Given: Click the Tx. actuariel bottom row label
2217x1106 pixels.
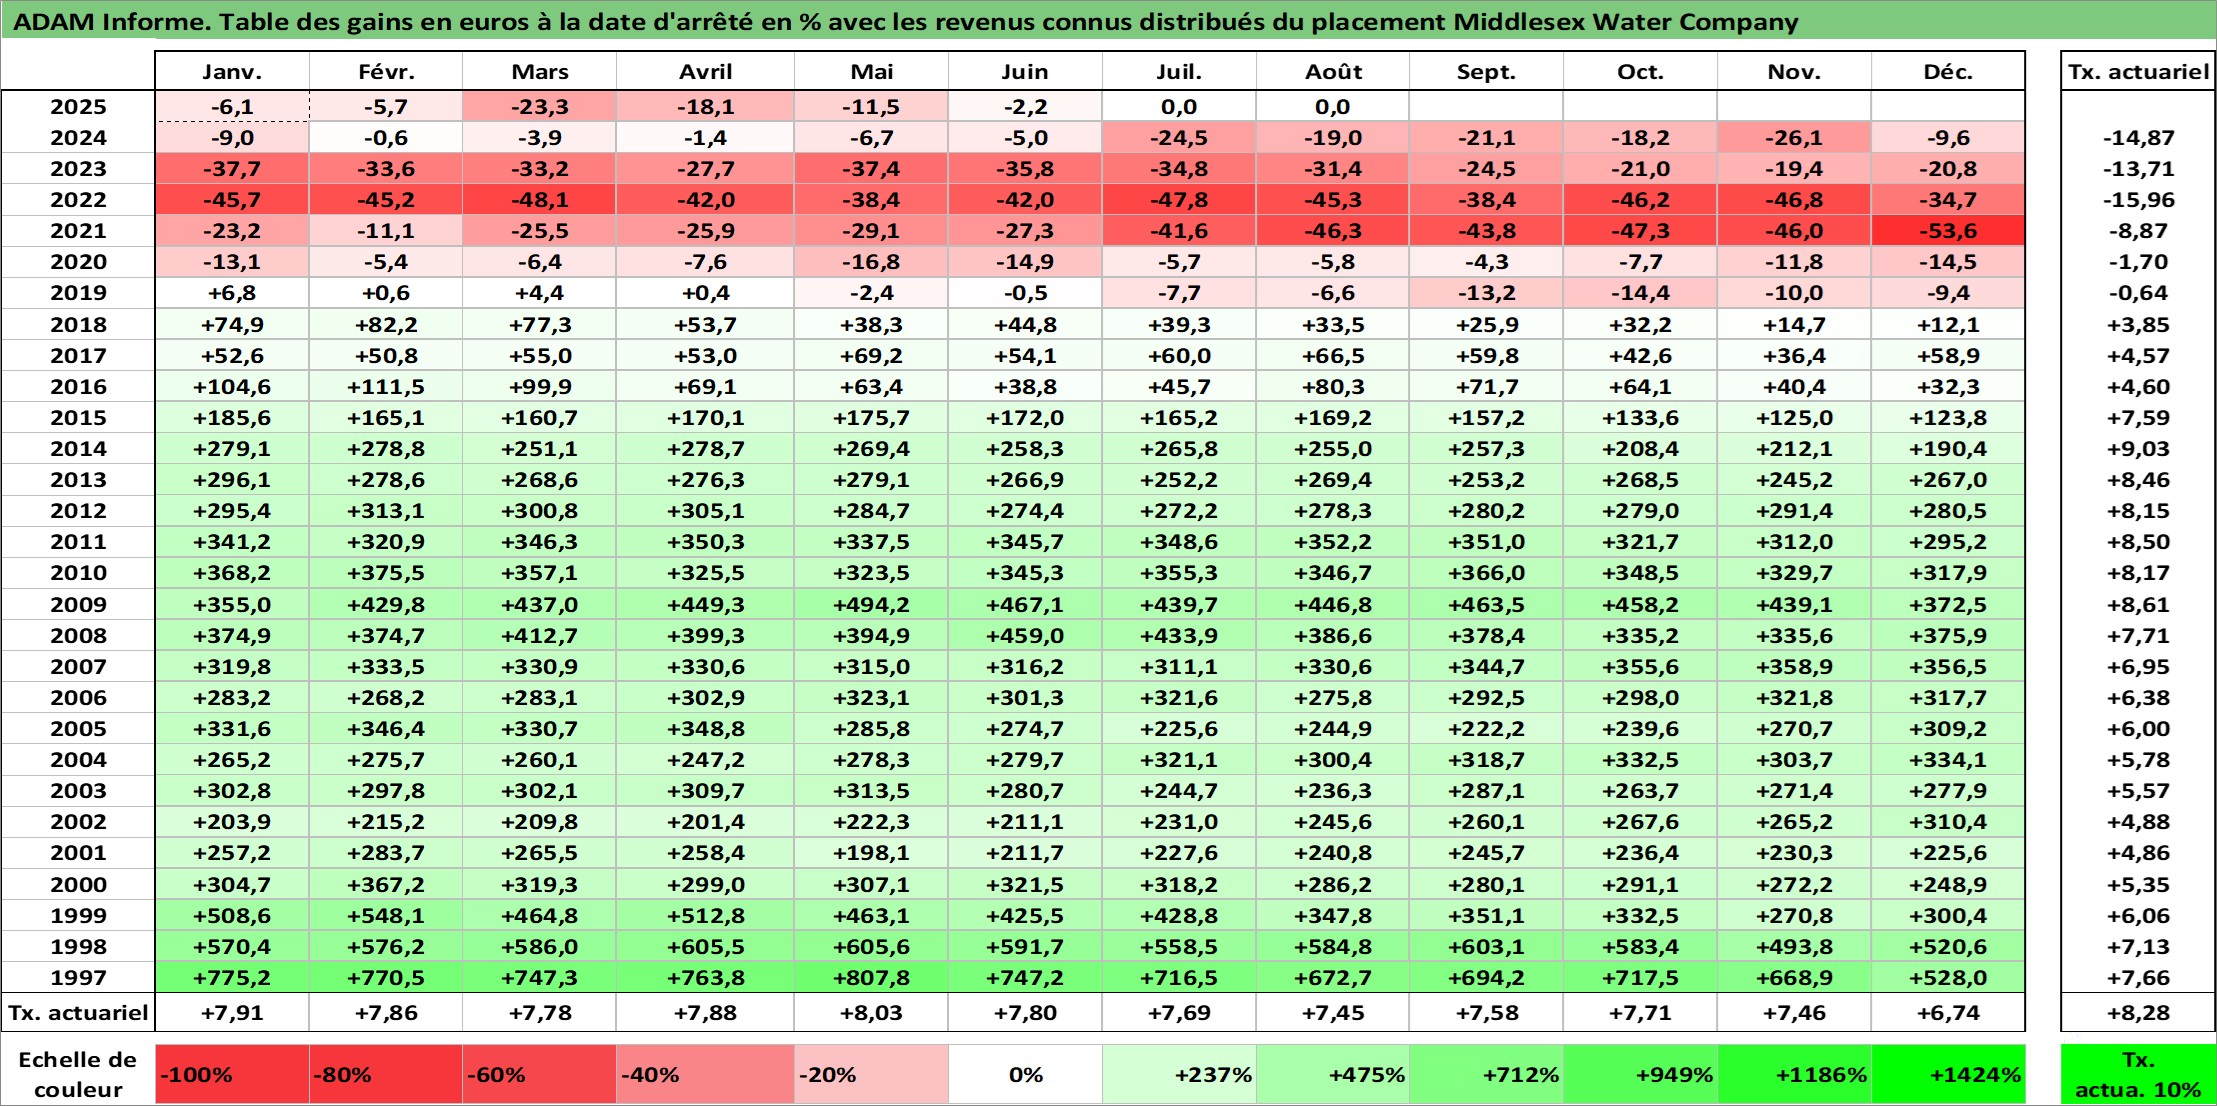Looking at the screenshot, I should pos(78,1013).
